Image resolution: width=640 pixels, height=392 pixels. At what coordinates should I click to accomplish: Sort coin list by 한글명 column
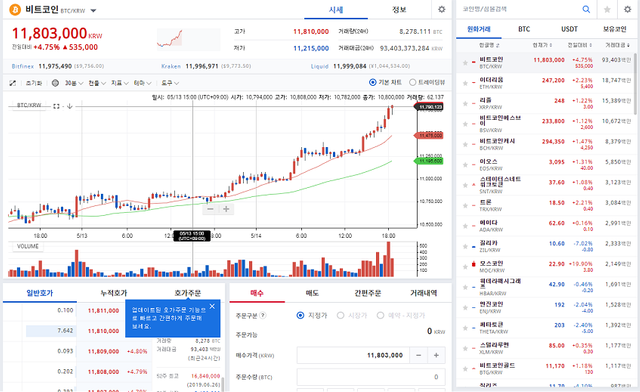click(489, 45)
